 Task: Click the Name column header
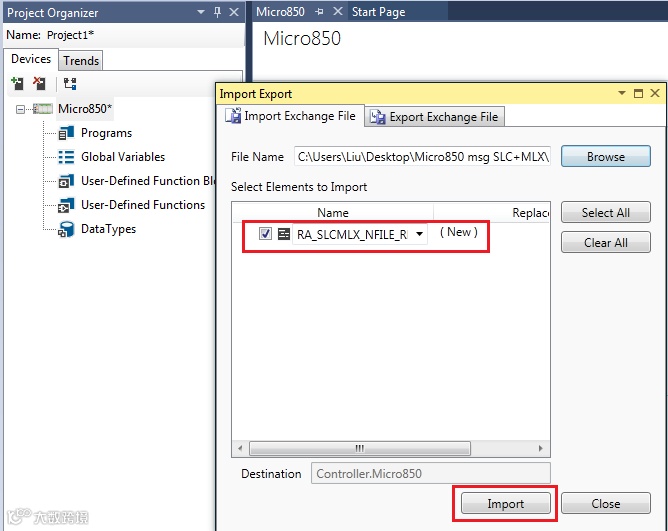coord(333,212)
